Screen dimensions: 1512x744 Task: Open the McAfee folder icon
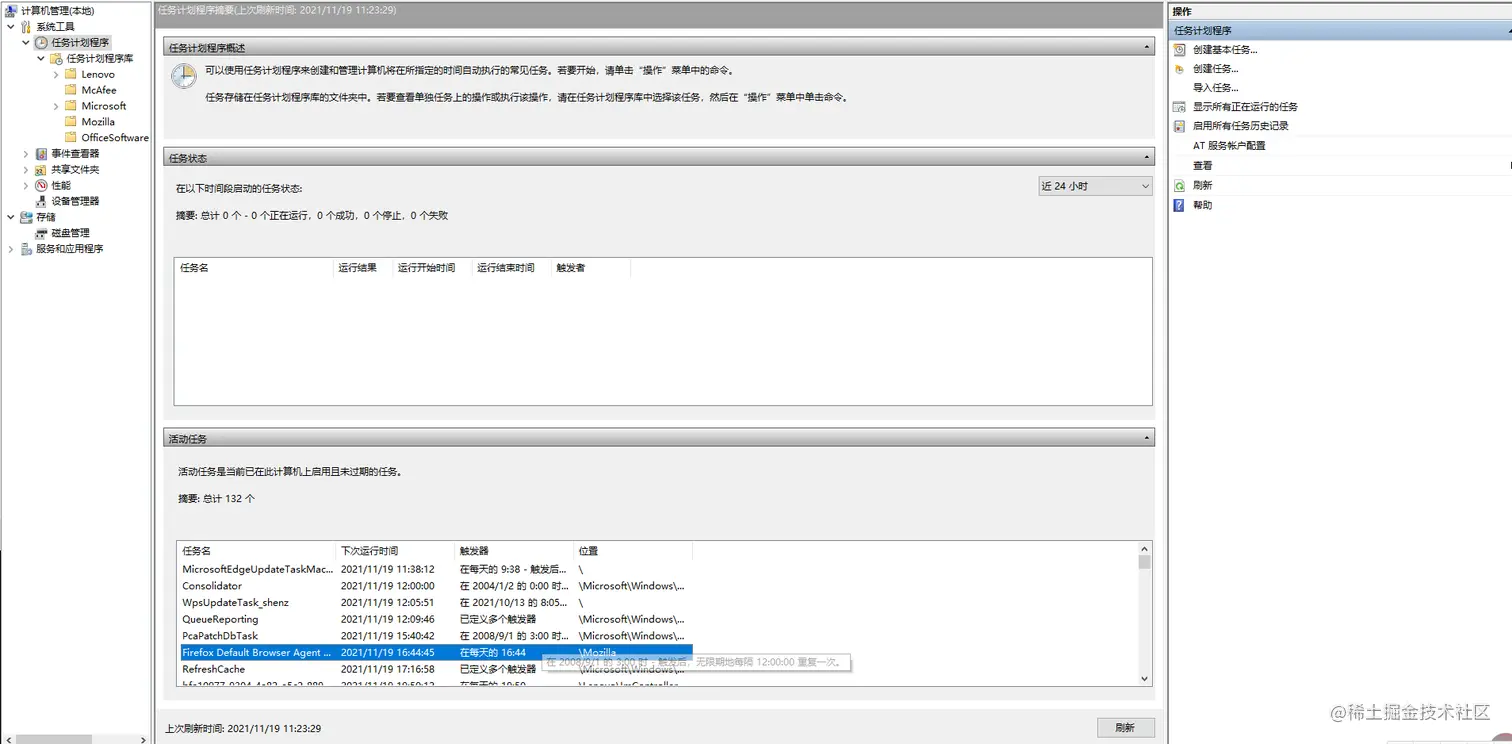71,90
